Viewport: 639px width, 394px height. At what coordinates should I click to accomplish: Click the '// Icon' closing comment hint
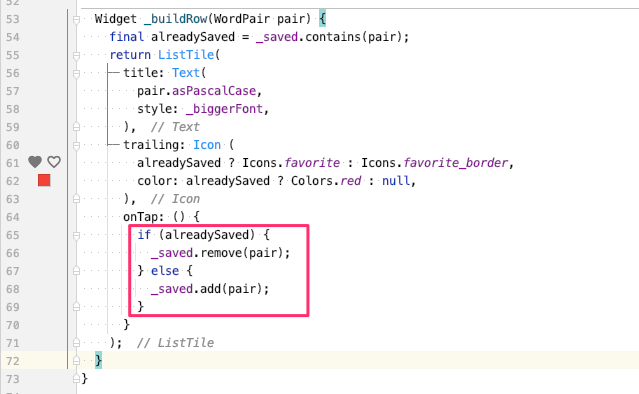[175, 199]
